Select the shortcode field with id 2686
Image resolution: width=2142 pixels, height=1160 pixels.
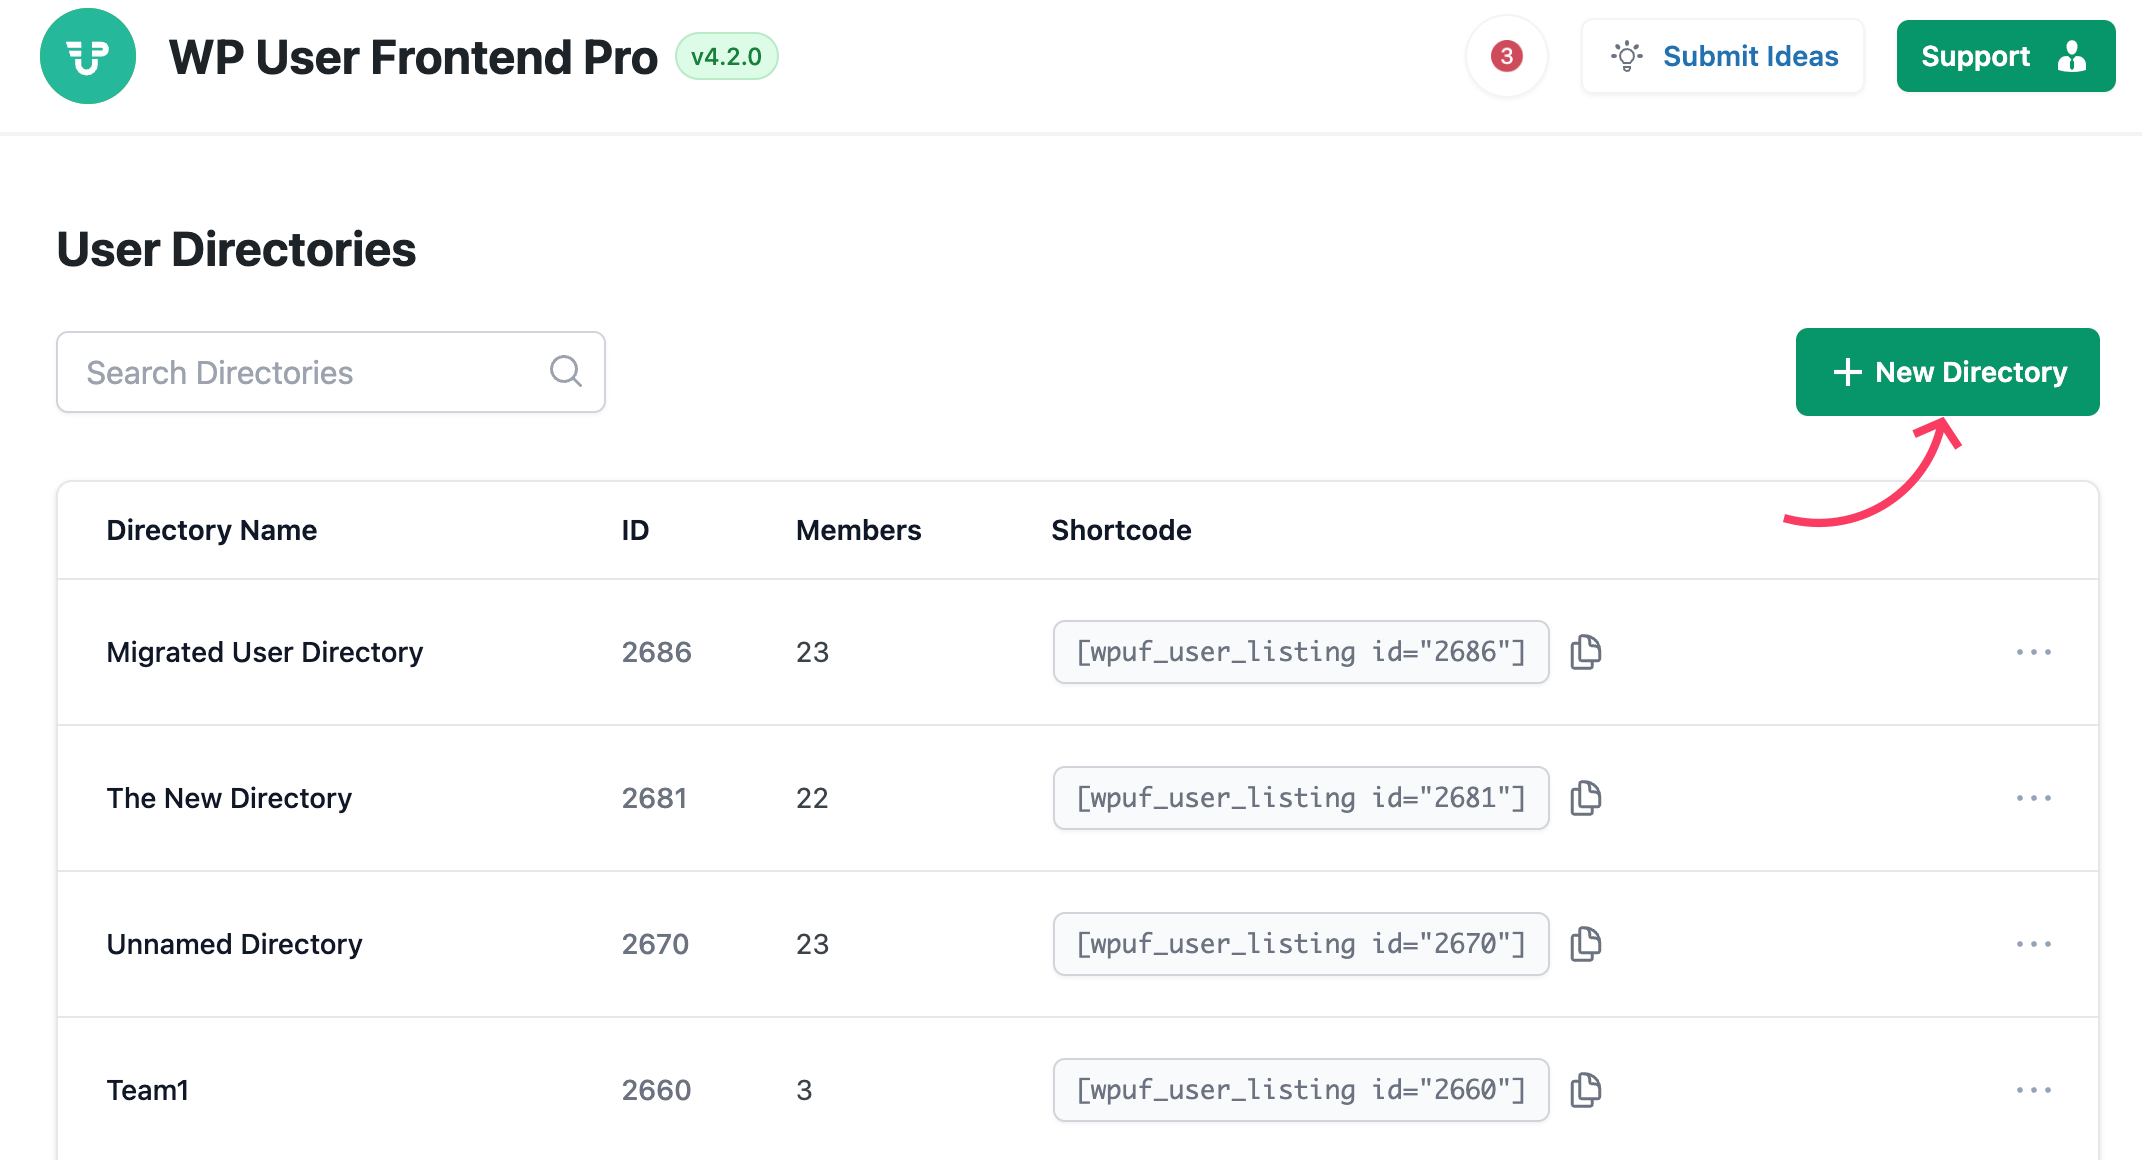(x=1301, y=652)
